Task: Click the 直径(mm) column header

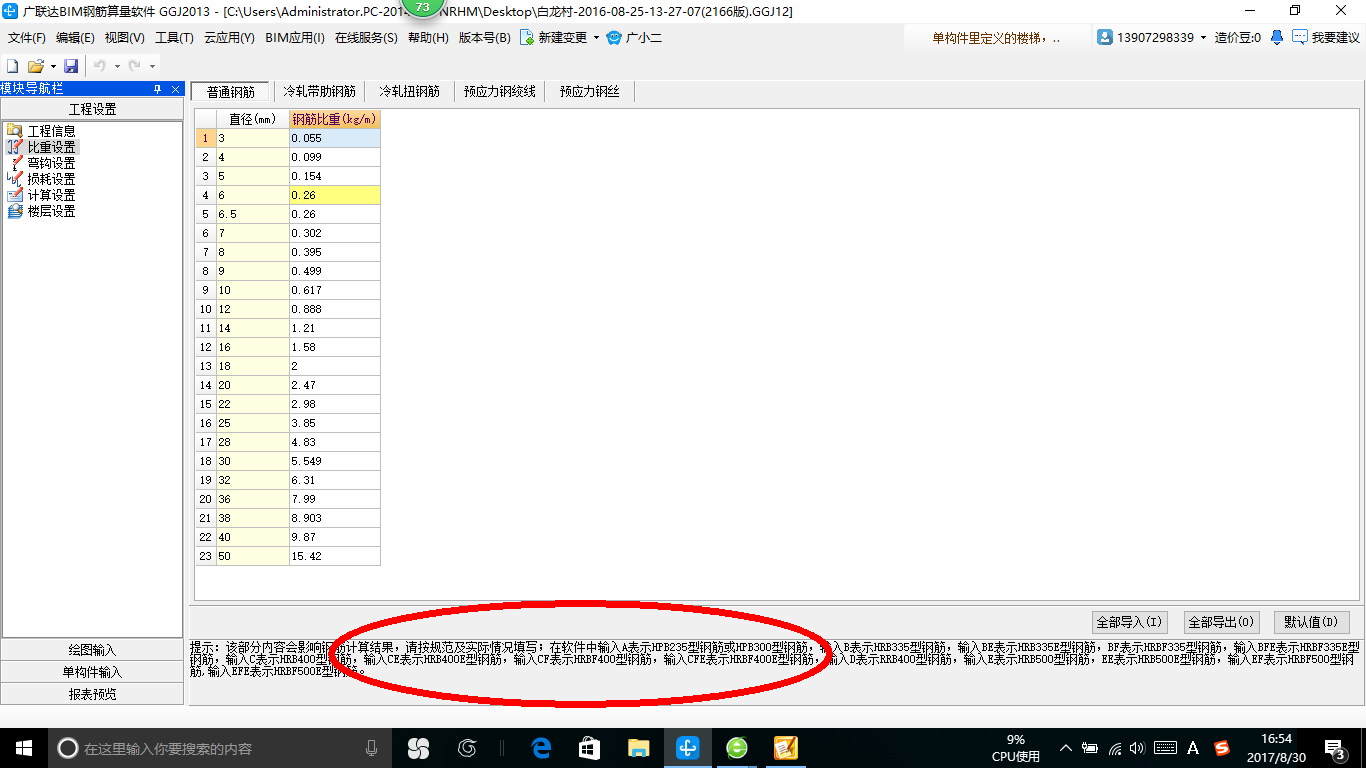Action: pos(253,119)
